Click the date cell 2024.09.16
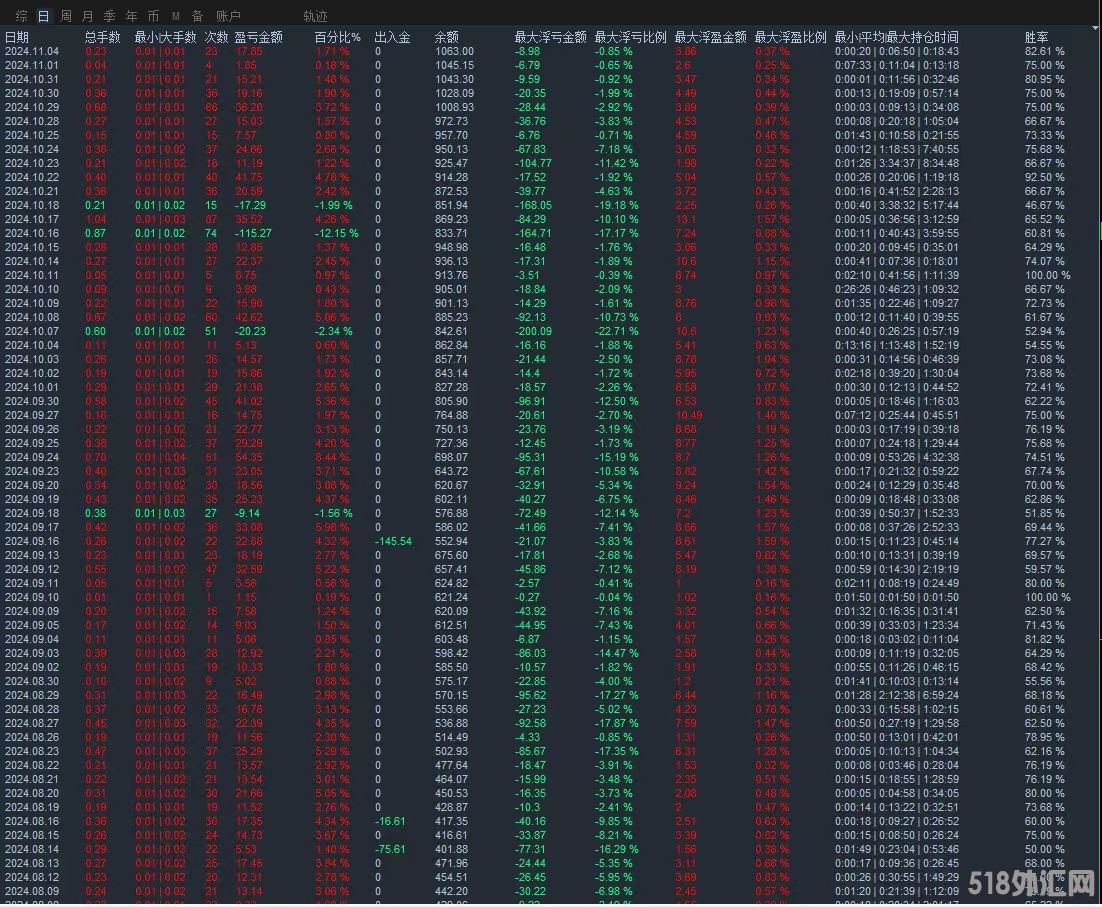 coord(32,541)
